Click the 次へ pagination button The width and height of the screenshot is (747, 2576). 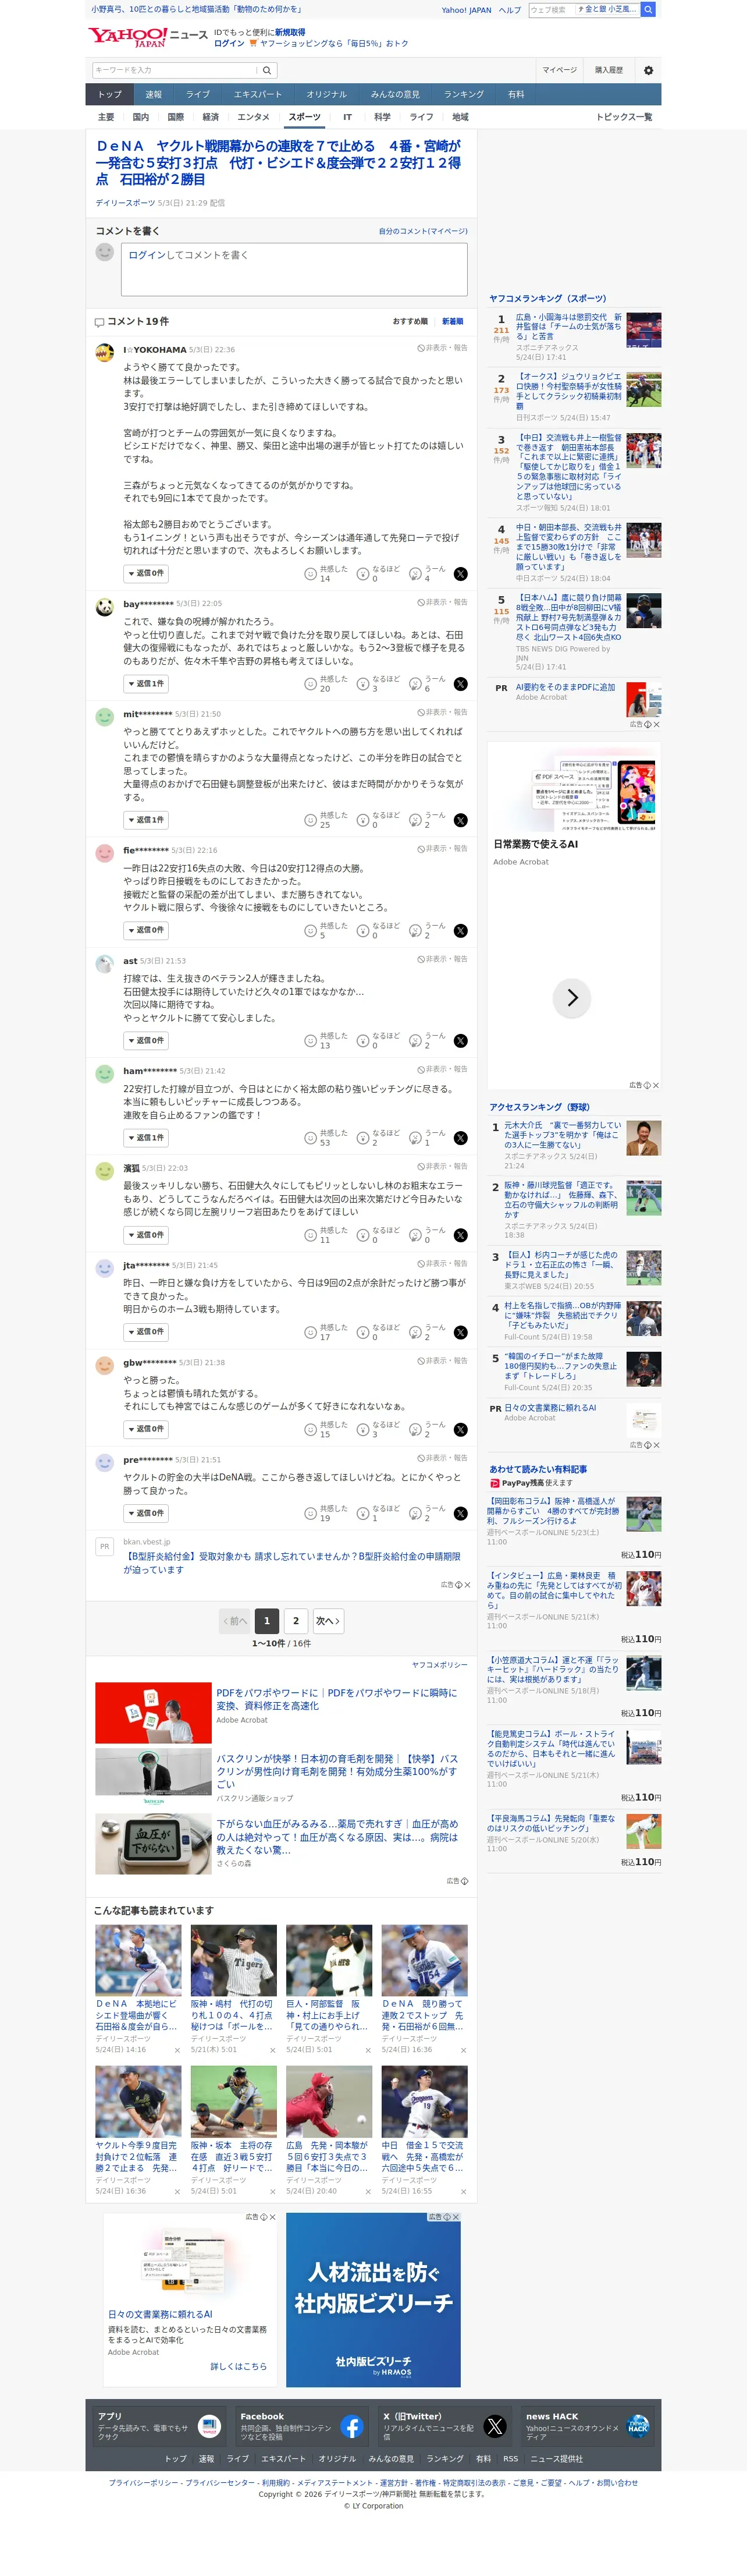coord(328,1621)
